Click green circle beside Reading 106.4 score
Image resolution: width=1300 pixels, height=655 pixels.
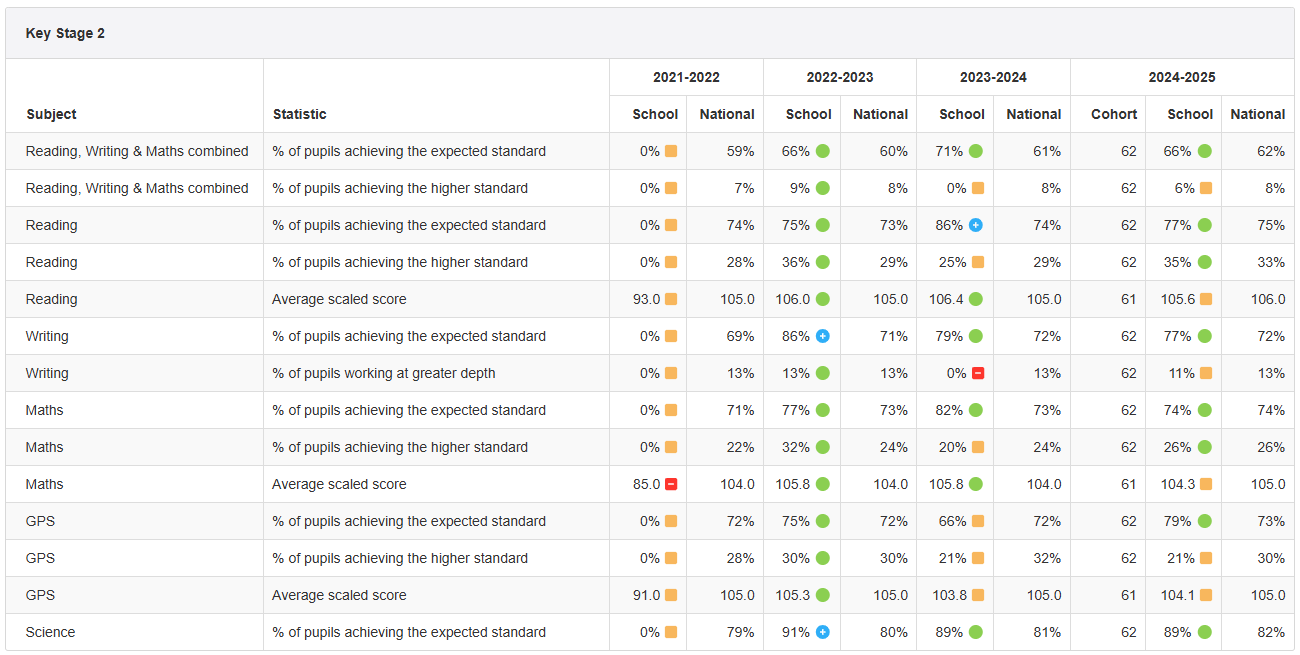976,300
